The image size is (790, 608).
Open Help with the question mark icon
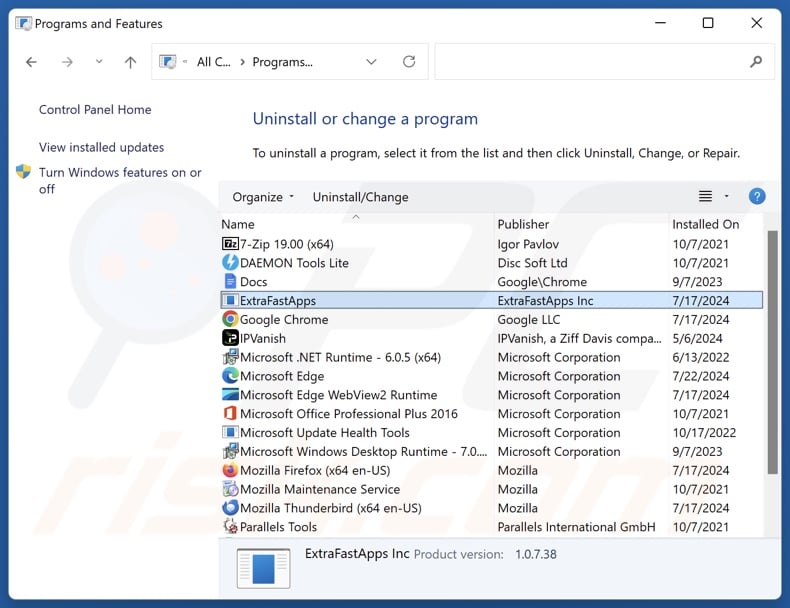pyautogui.click(x=756, y=197)
